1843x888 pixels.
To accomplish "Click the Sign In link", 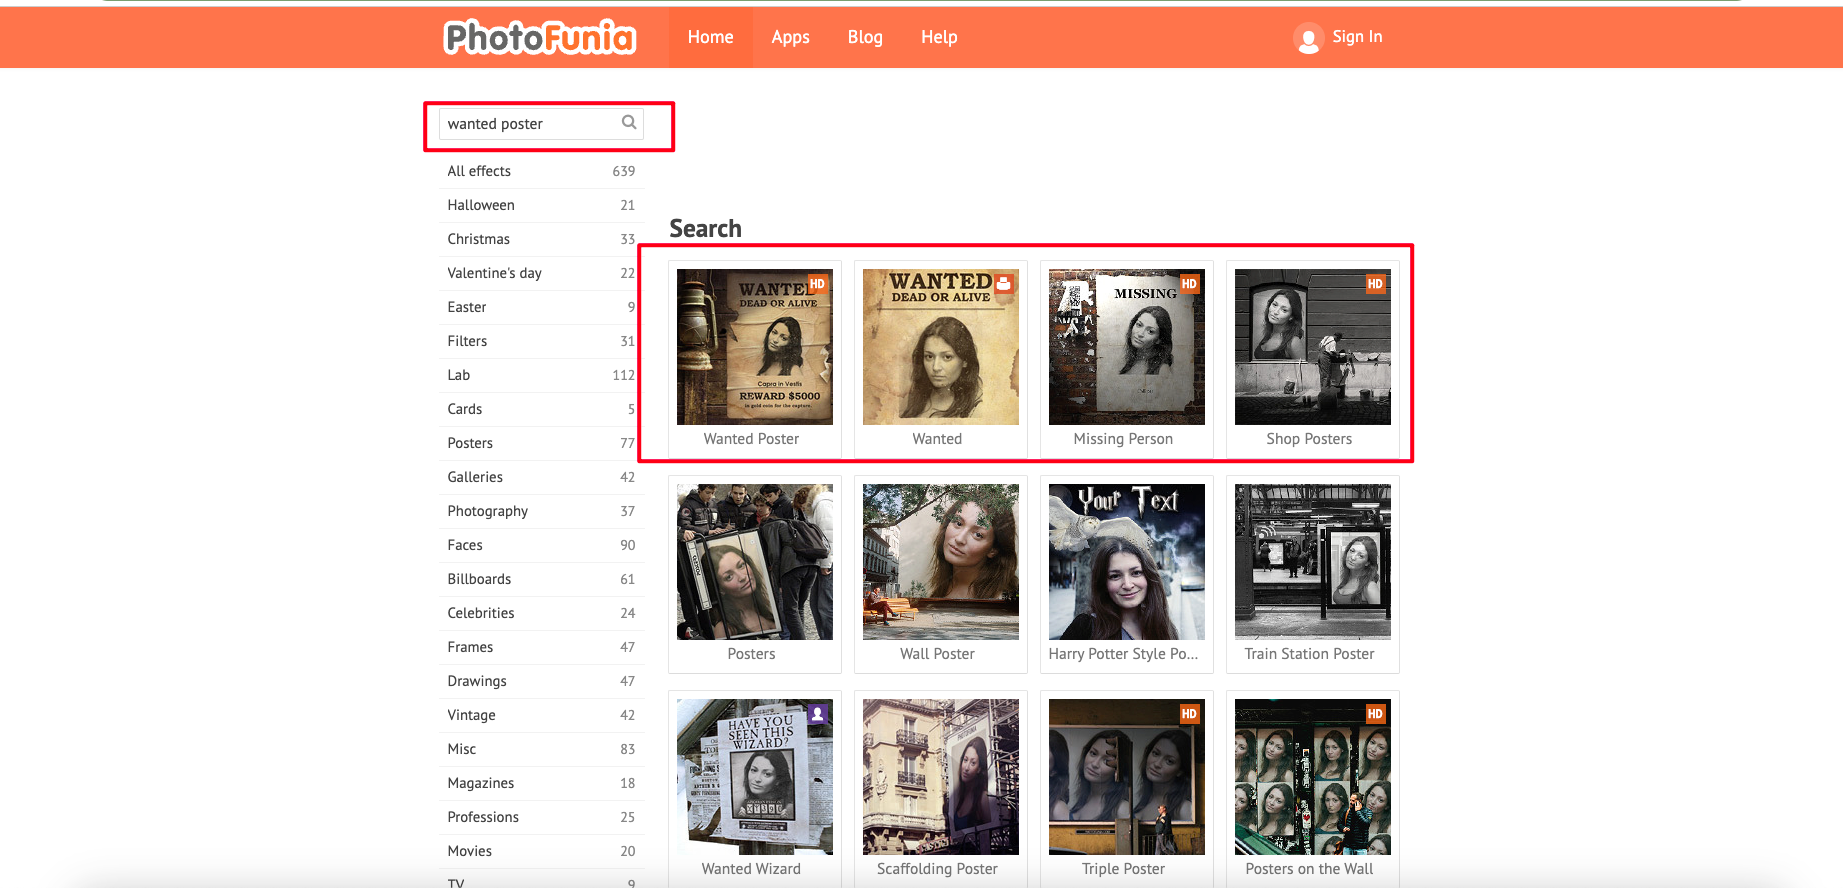I will click(x=1357, y=37).
